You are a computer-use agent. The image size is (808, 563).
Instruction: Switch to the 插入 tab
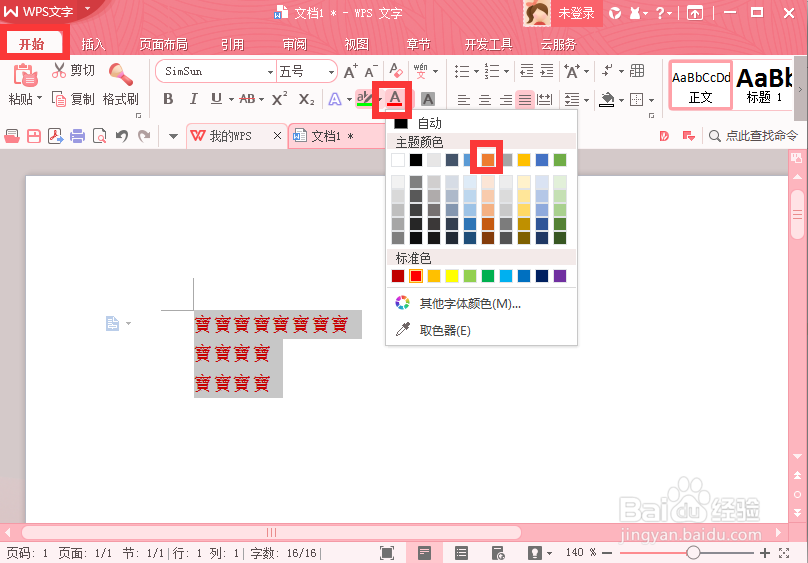point(93,44)
